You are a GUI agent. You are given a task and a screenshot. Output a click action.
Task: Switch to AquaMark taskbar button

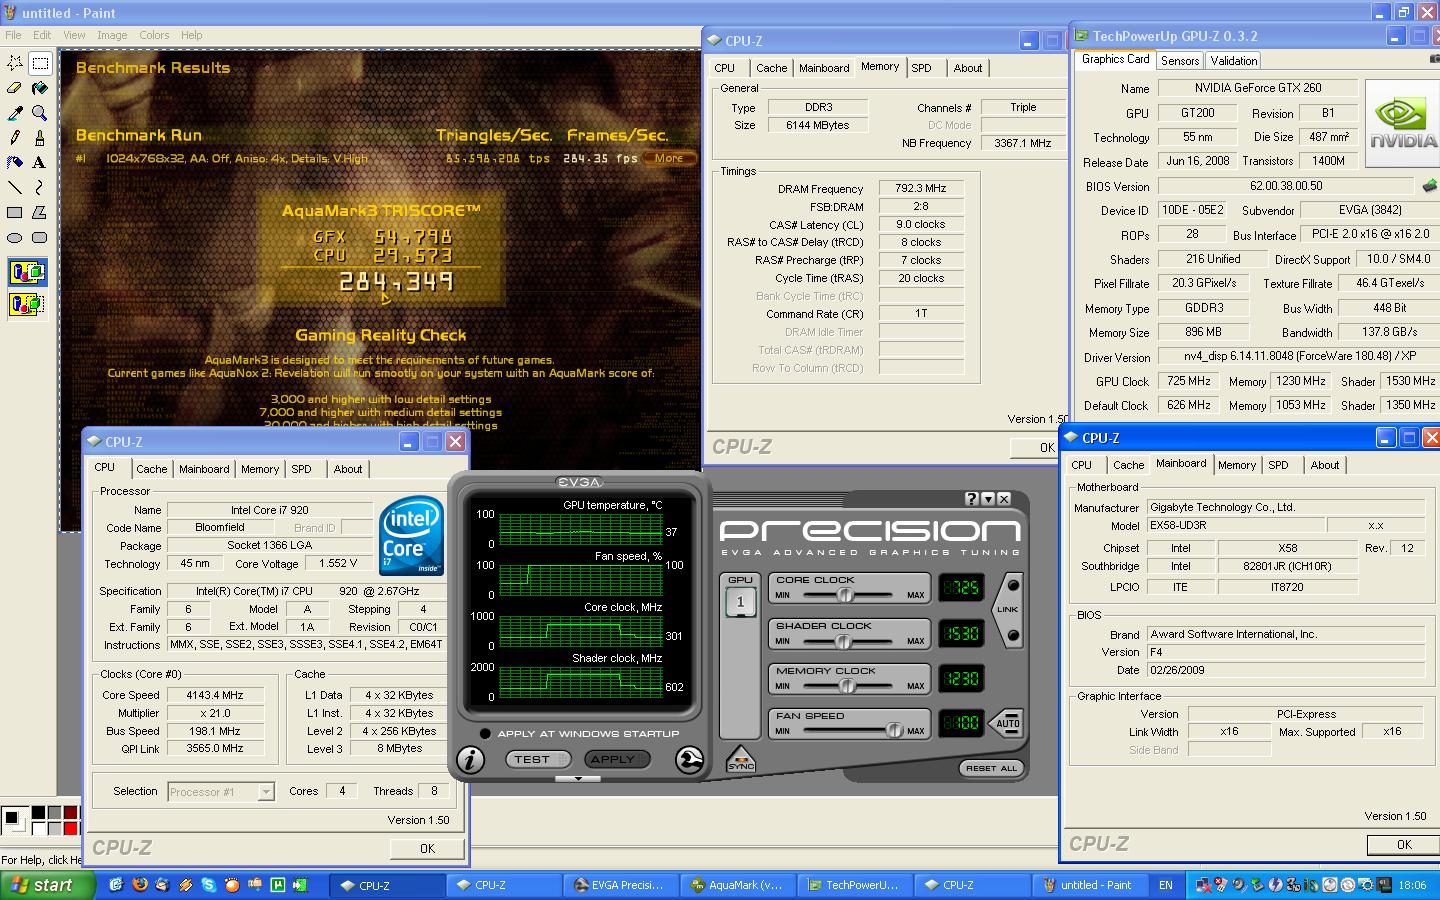coord(737,885)
